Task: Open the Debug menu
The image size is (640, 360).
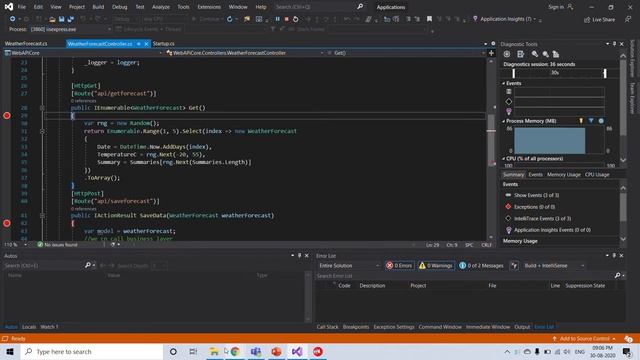Action: (120, 7)
